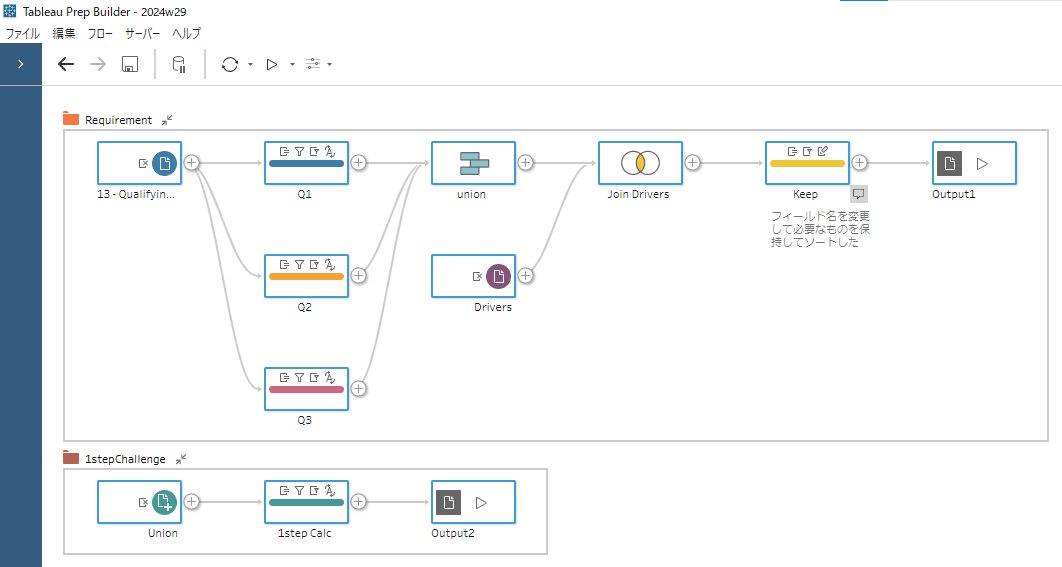Open the ヘルプ menu
1062x567 pixels.
(186, 33)
